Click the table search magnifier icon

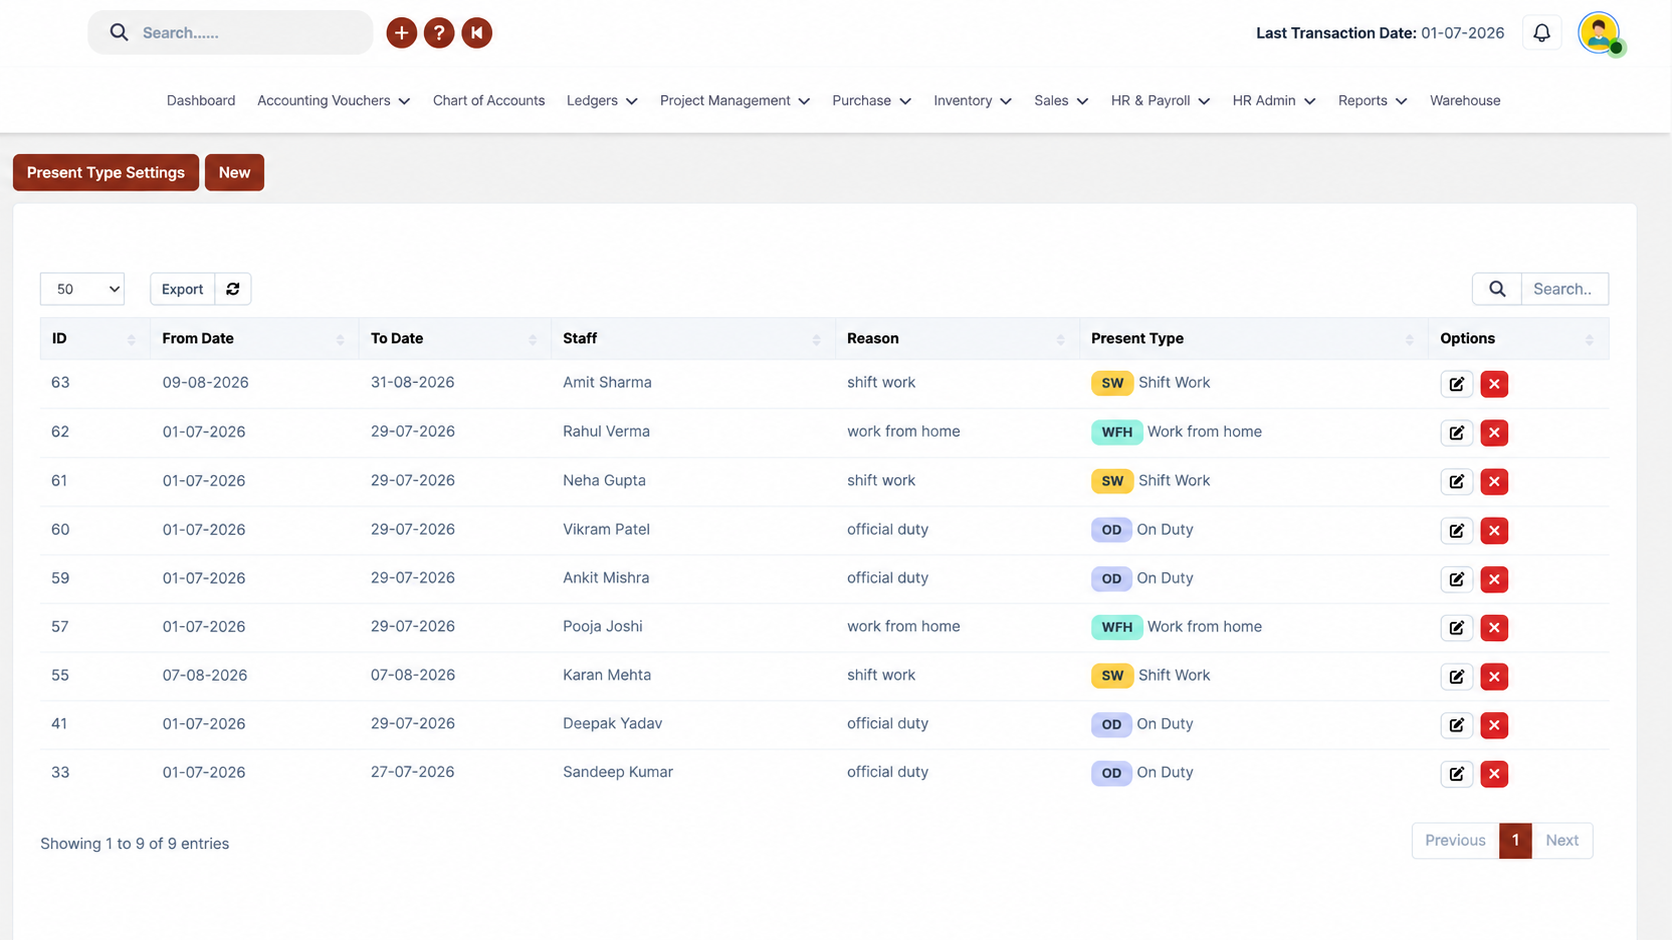click(1497, 289)
